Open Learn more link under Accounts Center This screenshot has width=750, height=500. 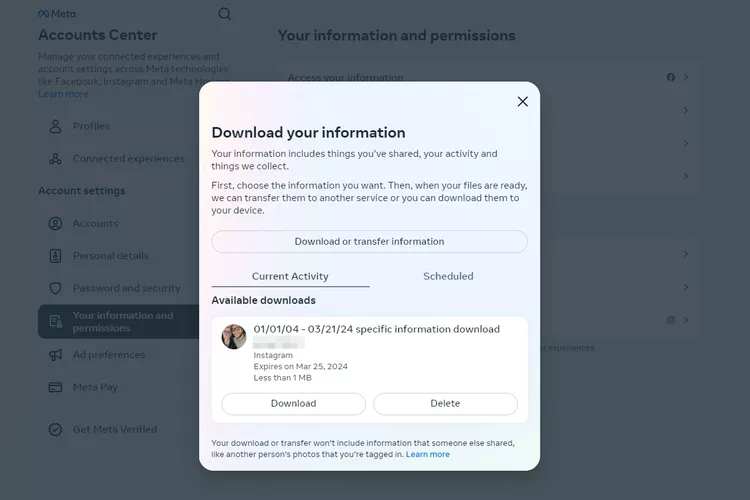[x=63, y=94]
